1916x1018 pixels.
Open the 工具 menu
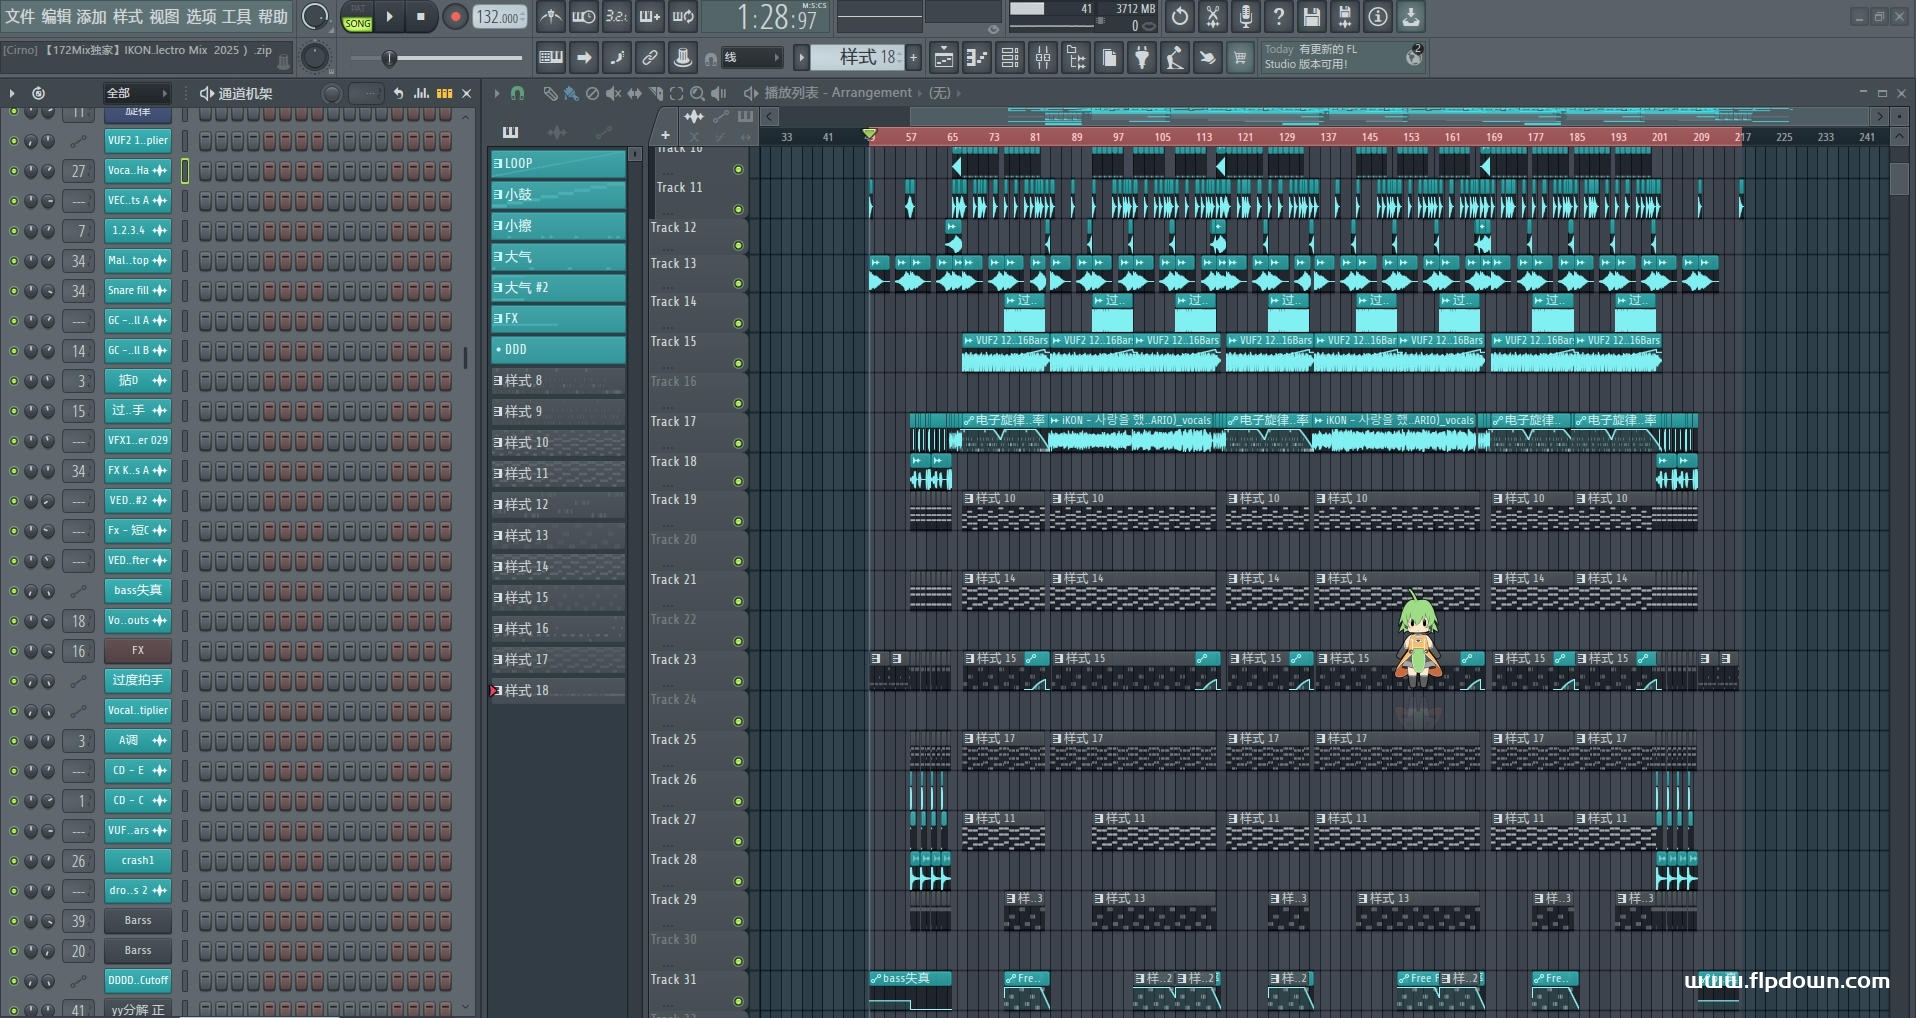pyautogui.click(x=236, y=17)
